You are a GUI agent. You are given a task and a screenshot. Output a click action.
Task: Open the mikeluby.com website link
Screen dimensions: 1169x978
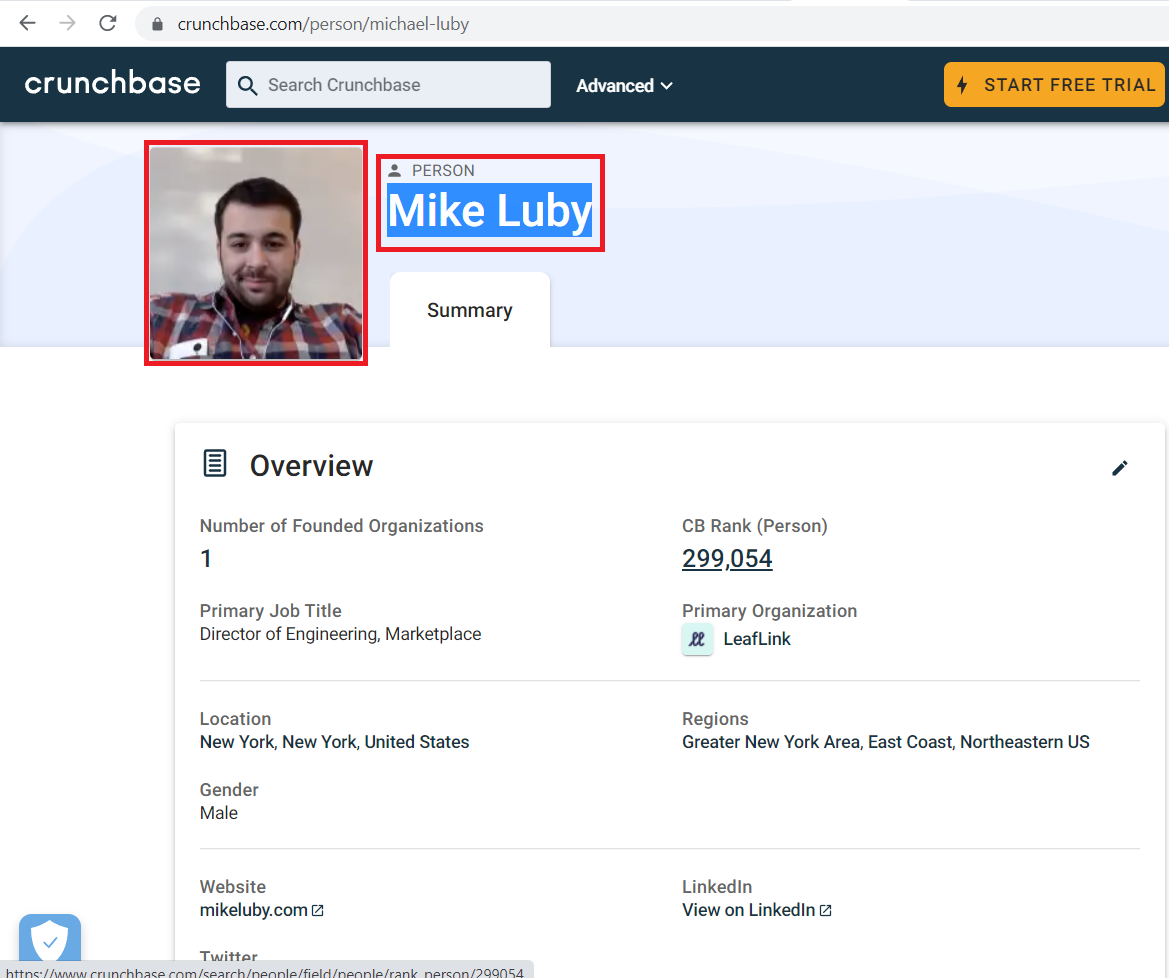coord(253,910)
